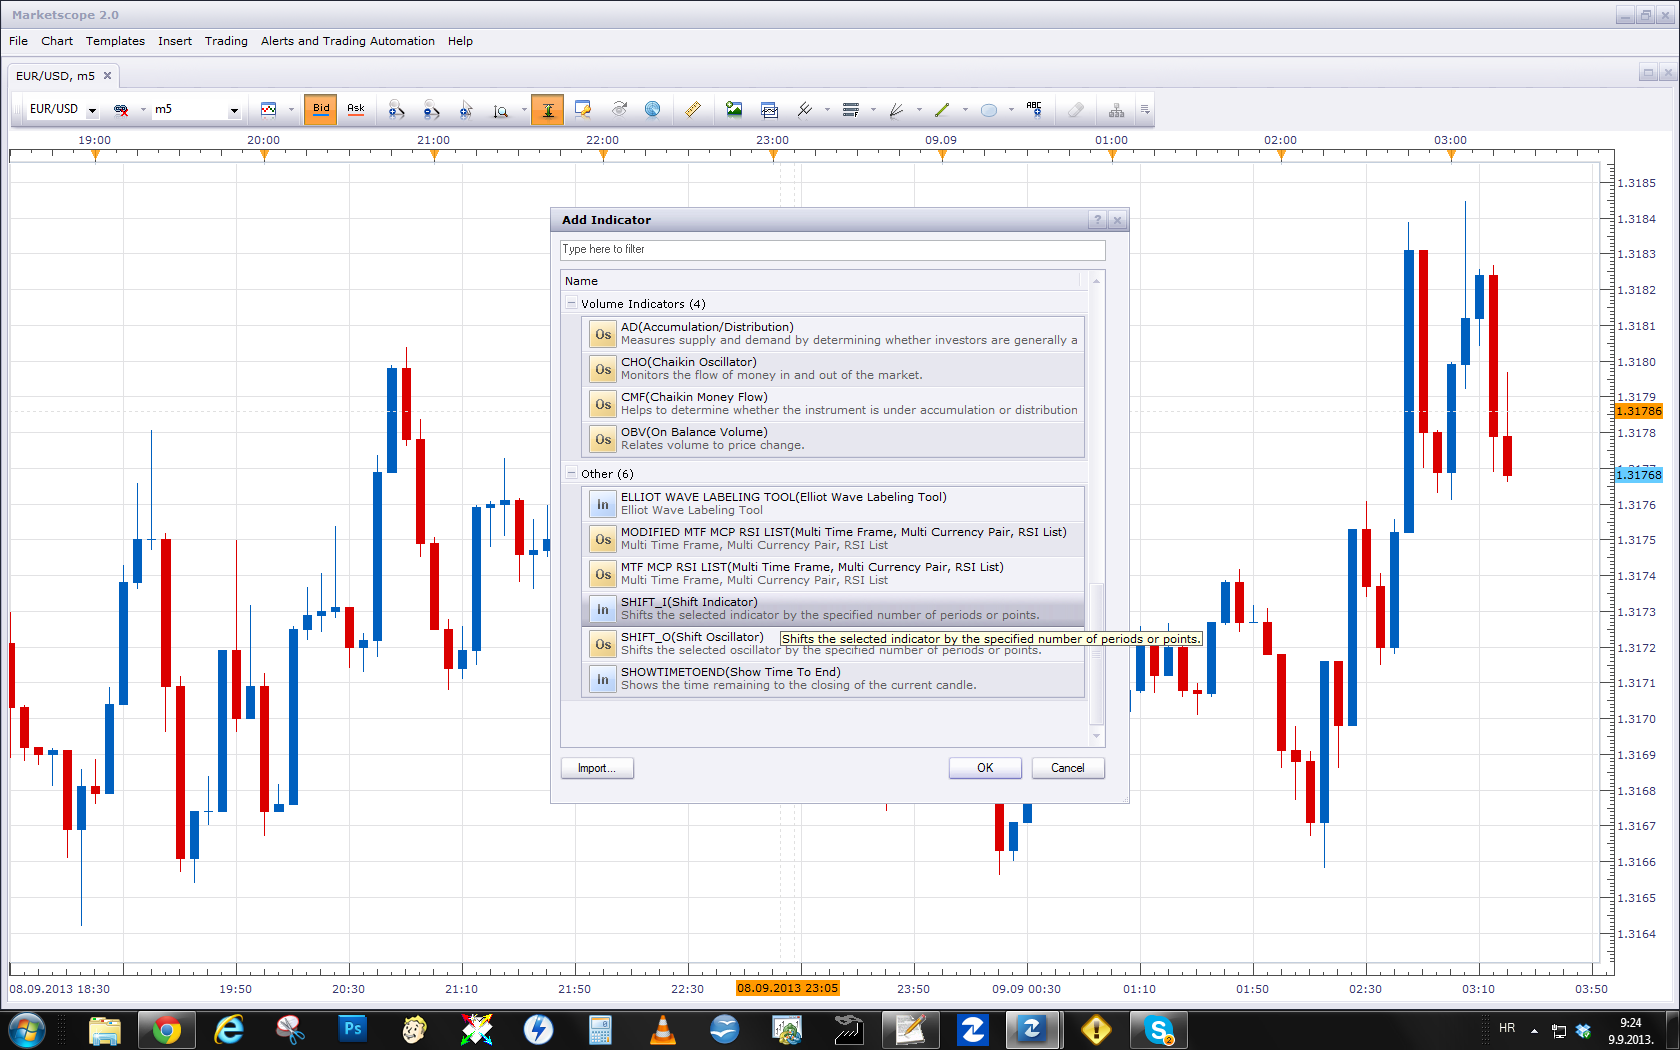The width and height of the screenshot is (1680, 1050).
Task: Click the indicator filter text field
Action: tap(832, 250)
